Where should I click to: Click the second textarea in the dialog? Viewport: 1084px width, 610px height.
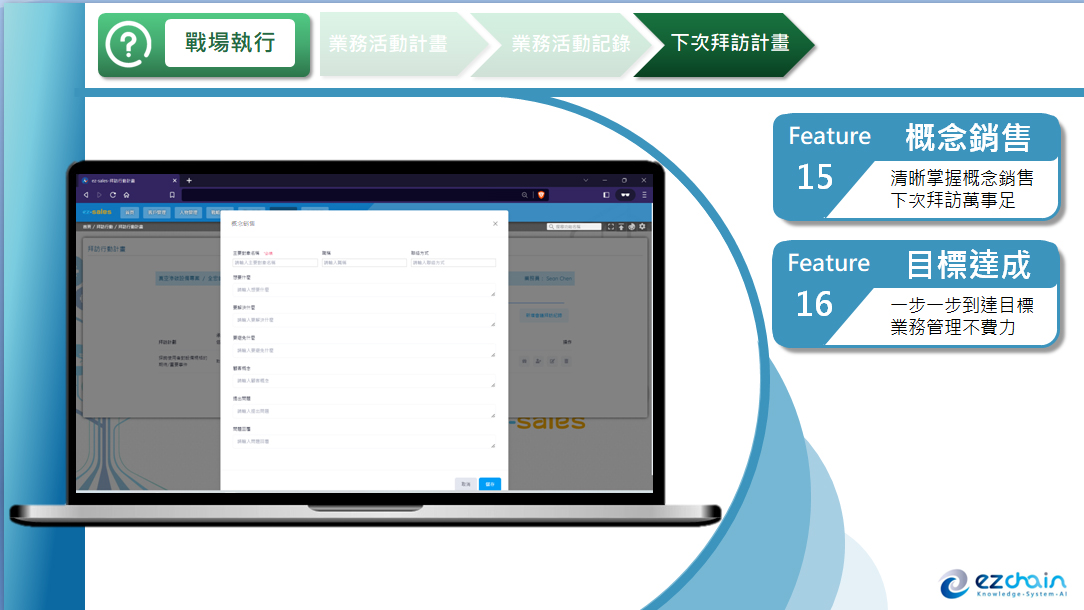pos(364,320)
